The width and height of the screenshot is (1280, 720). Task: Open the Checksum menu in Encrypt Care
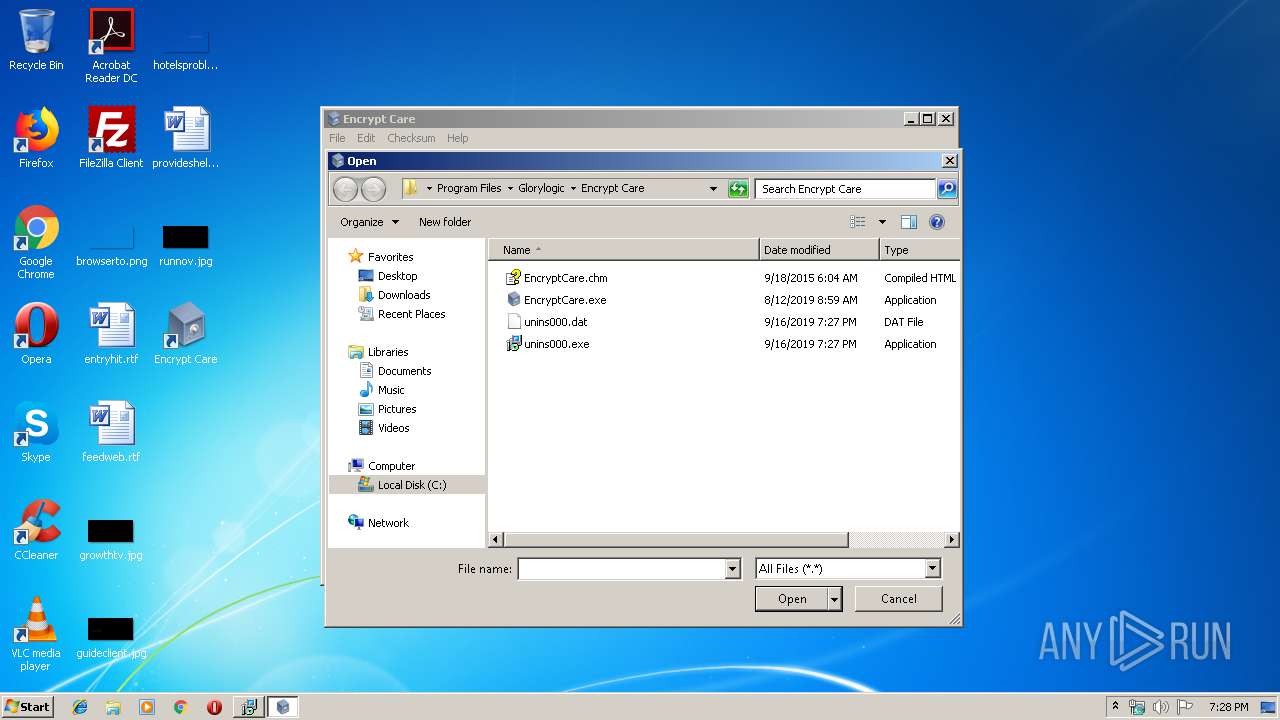(411, 138)
